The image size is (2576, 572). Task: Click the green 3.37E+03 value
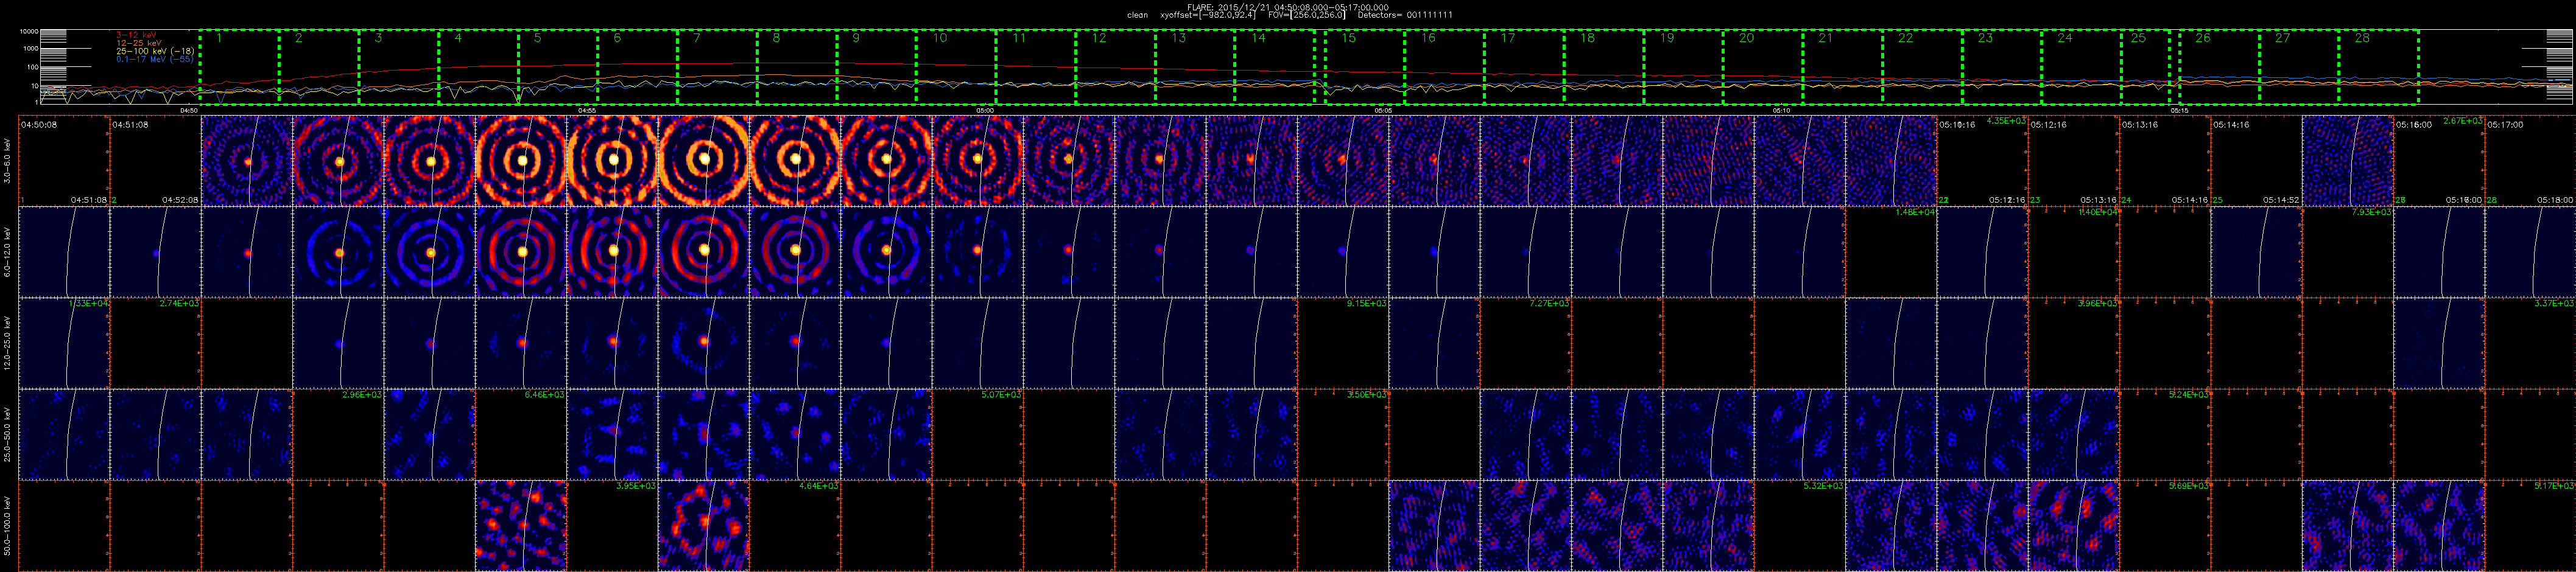[2555, 303]
